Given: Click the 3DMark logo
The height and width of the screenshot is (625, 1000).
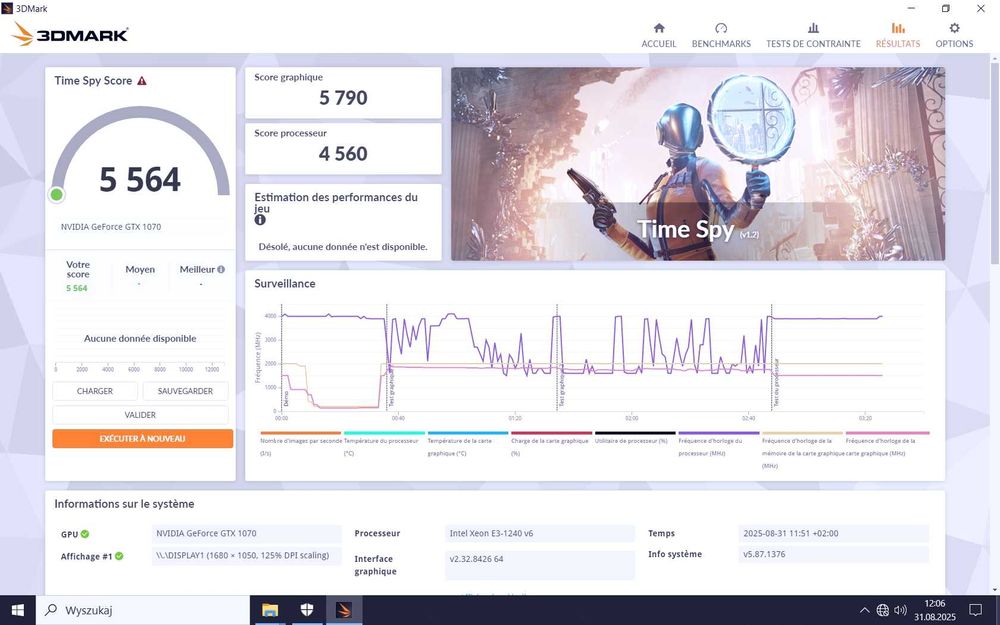Looking at the screenshot, I should click(70, 34).
